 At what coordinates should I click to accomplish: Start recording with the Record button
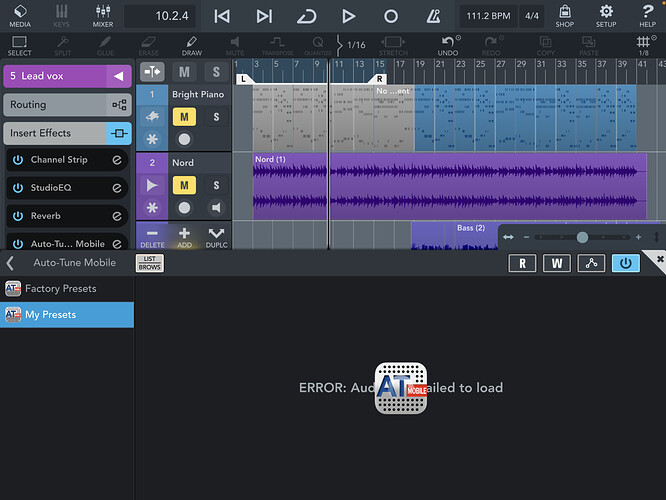pos(391,17)
